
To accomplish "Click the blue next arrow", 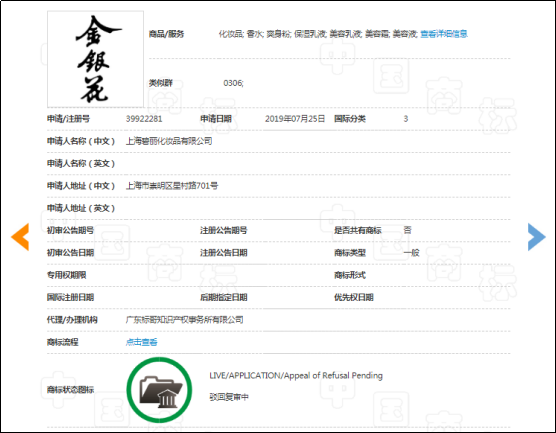I will [x=536, y=237].
